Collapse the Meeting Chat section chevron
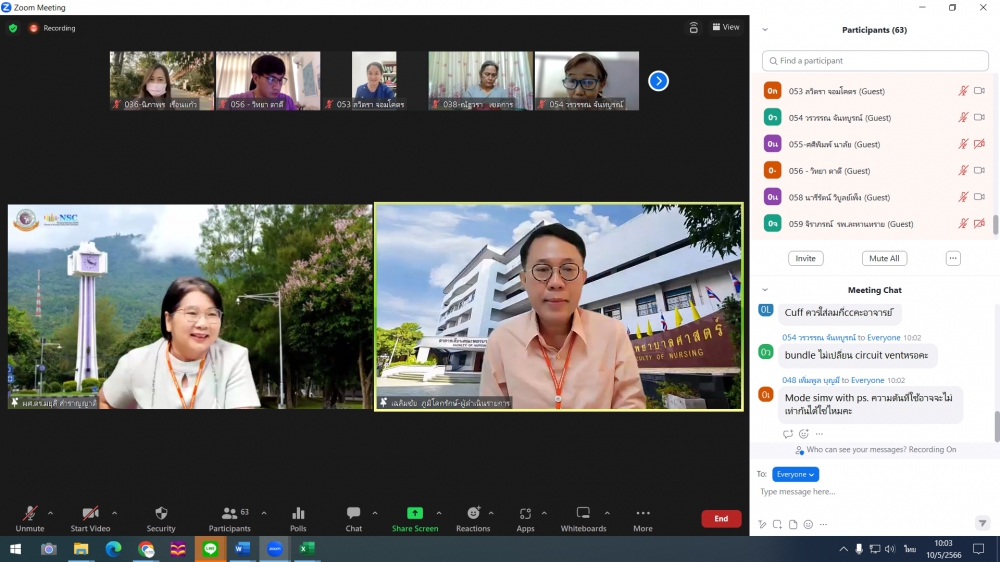 (765, 290)
